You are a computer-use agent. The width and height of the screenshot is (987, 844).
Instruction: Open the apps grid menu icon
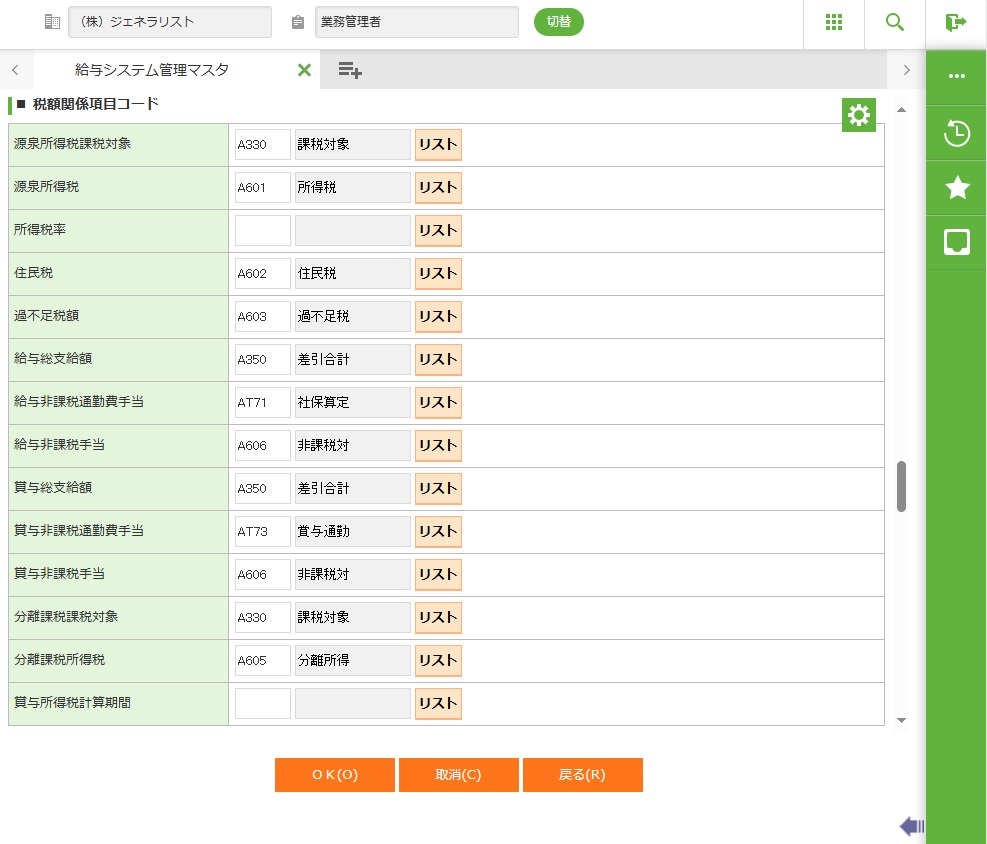[834, 23]
